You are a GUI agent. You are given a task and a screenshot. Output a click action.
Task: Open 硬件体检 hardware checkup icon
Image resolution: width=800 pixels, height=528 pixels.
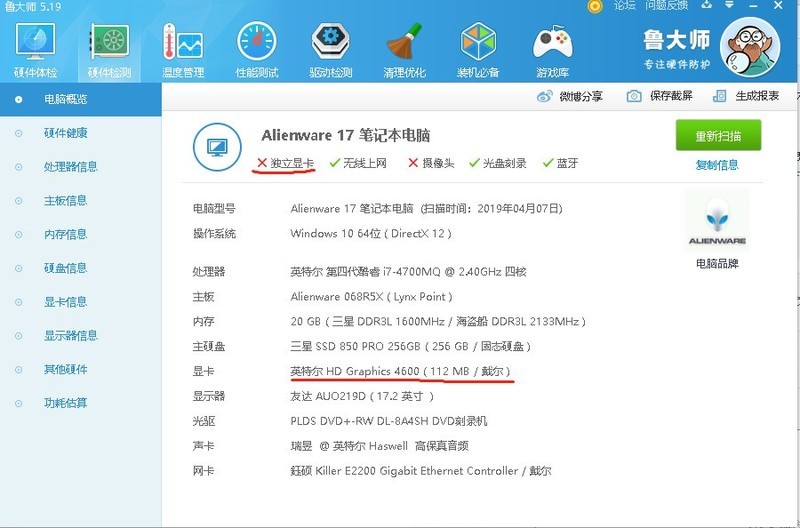tap(36, 46)
